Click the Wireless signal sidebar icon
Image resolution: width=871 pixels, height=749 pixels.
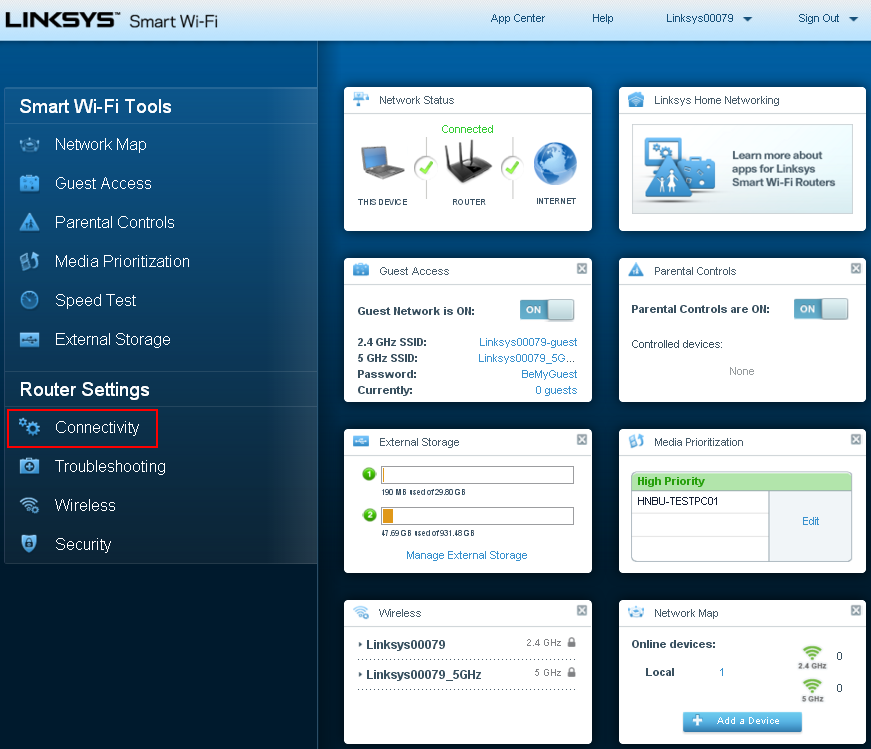29,505
